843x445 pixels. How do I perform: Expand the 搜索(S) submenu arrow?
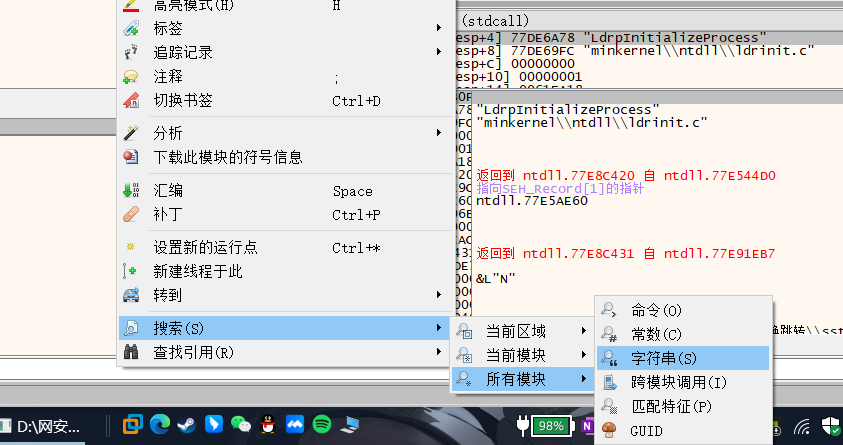click(439, 328)
